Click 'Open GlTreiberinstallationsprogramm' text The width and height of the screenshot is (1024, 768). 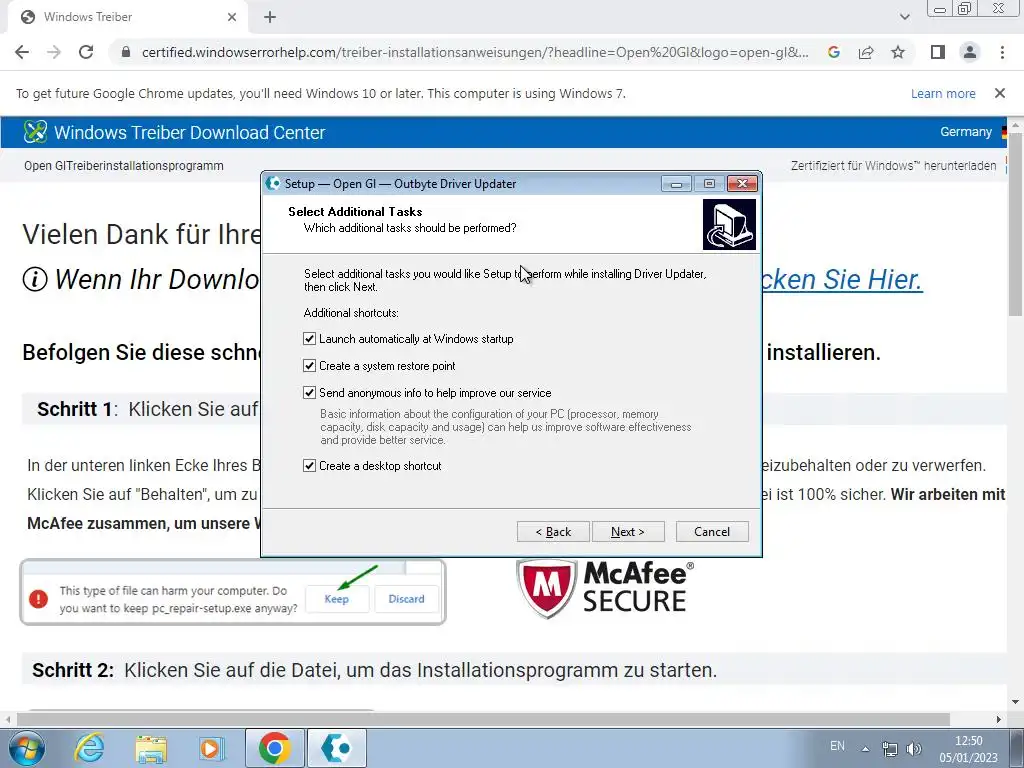[124, 165]
